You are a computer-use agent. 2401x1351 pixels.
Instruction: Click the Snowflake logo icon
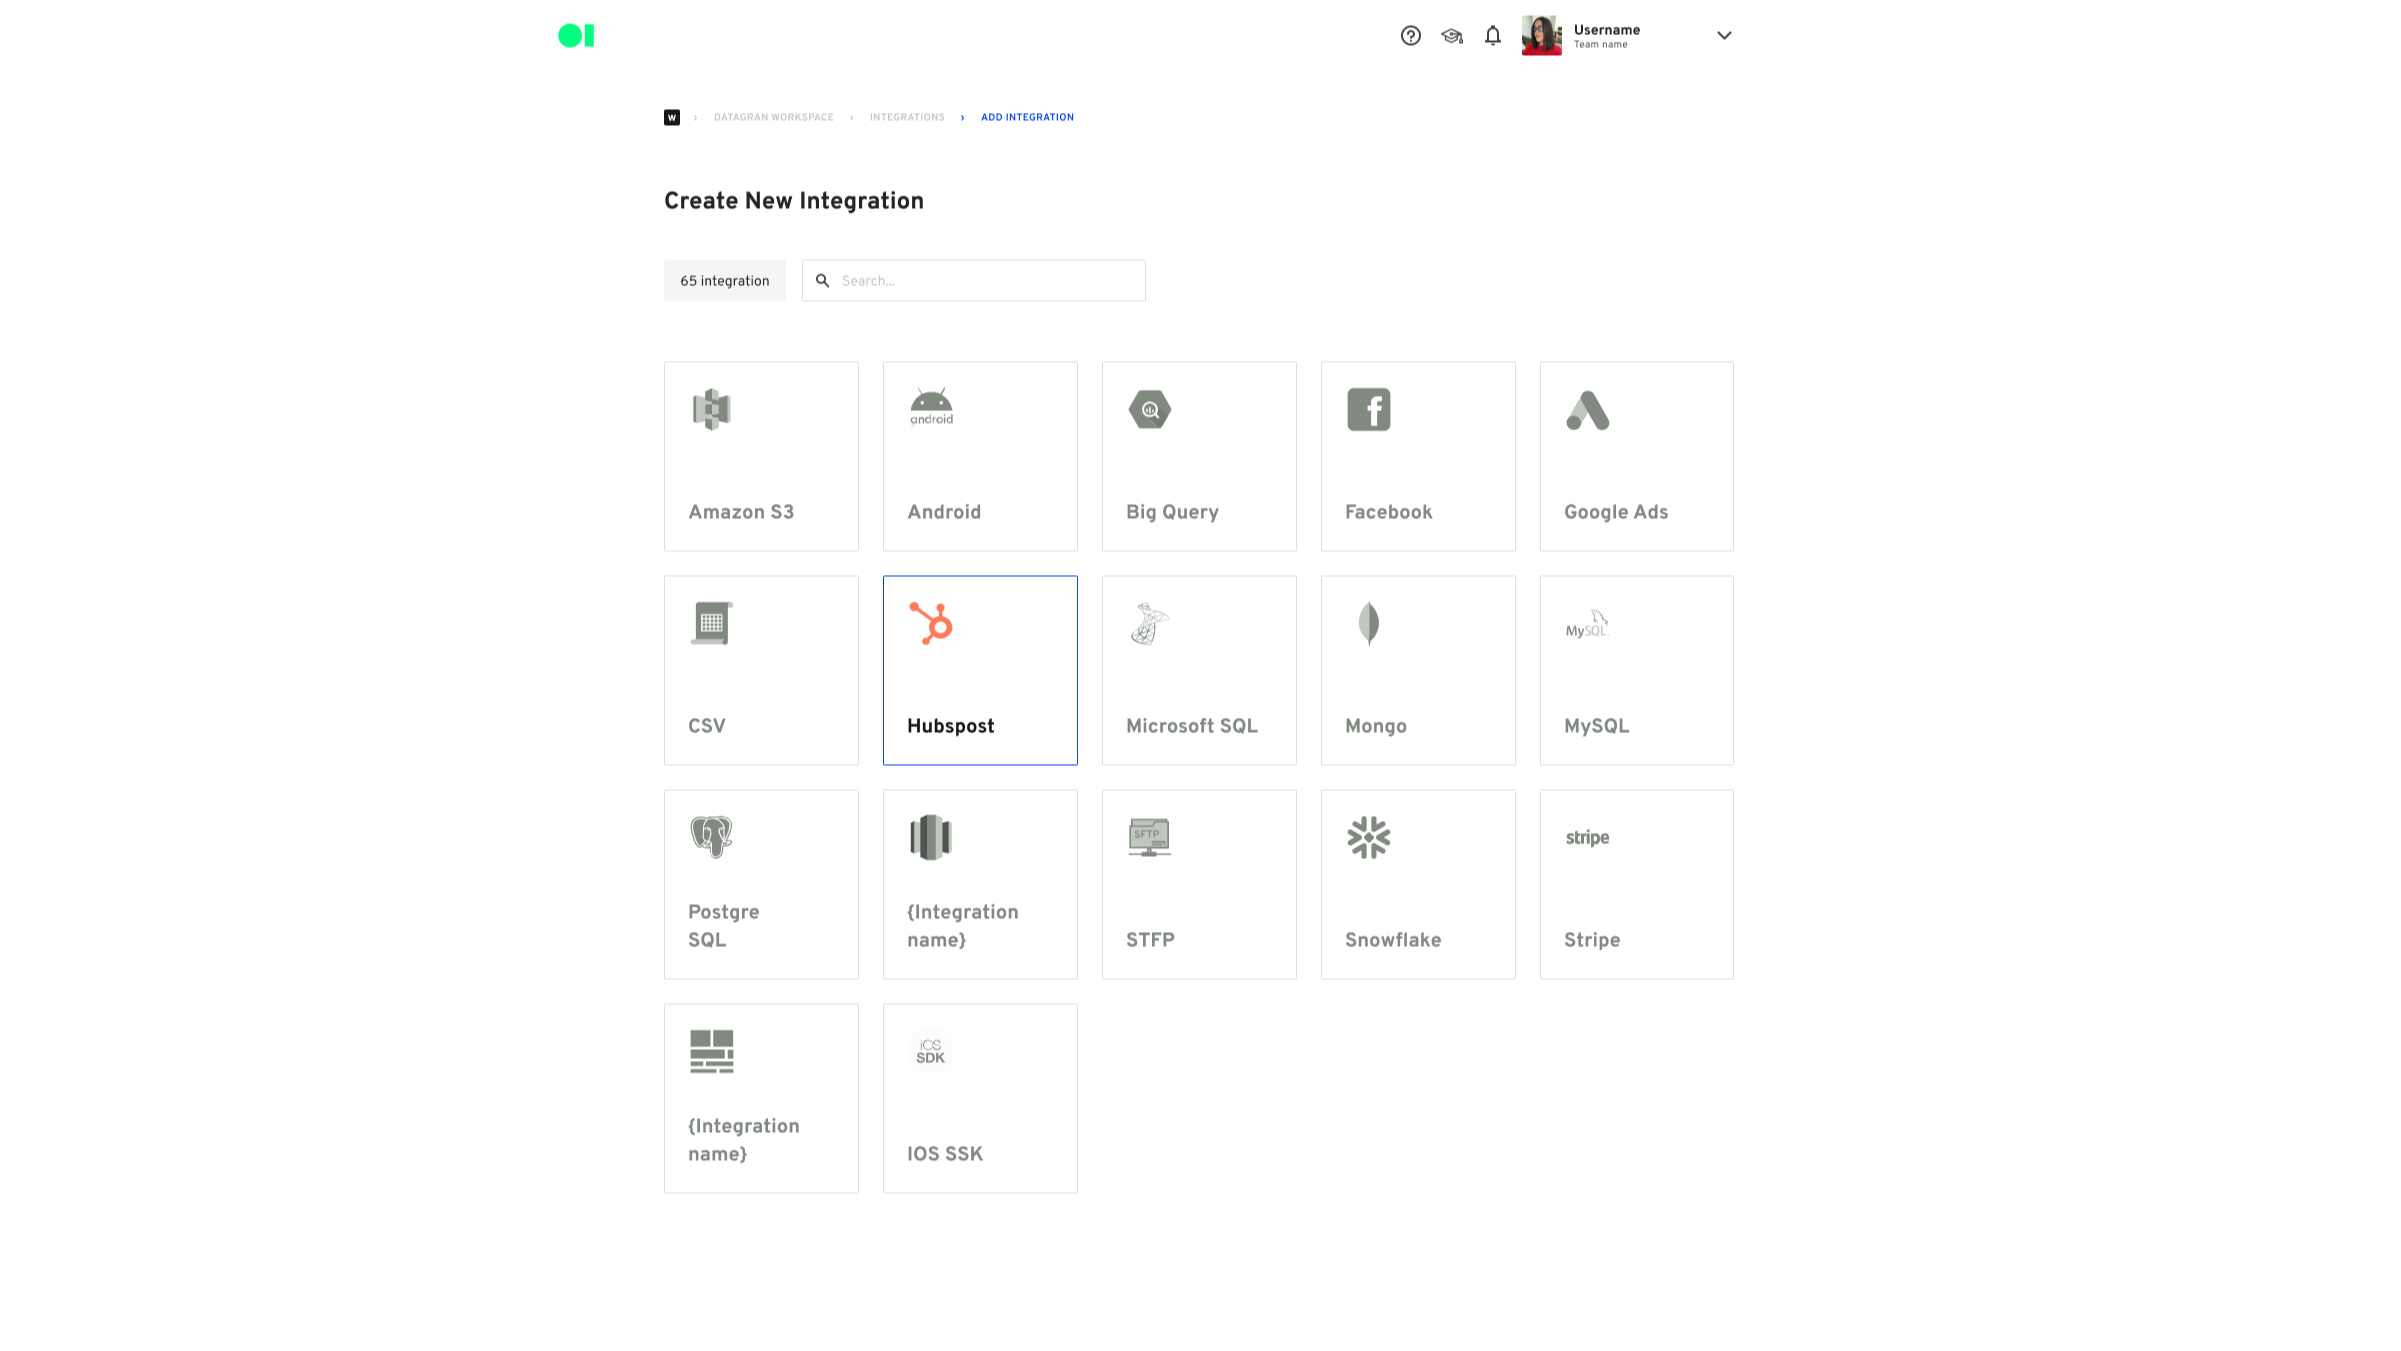(x=1368, y=837)
